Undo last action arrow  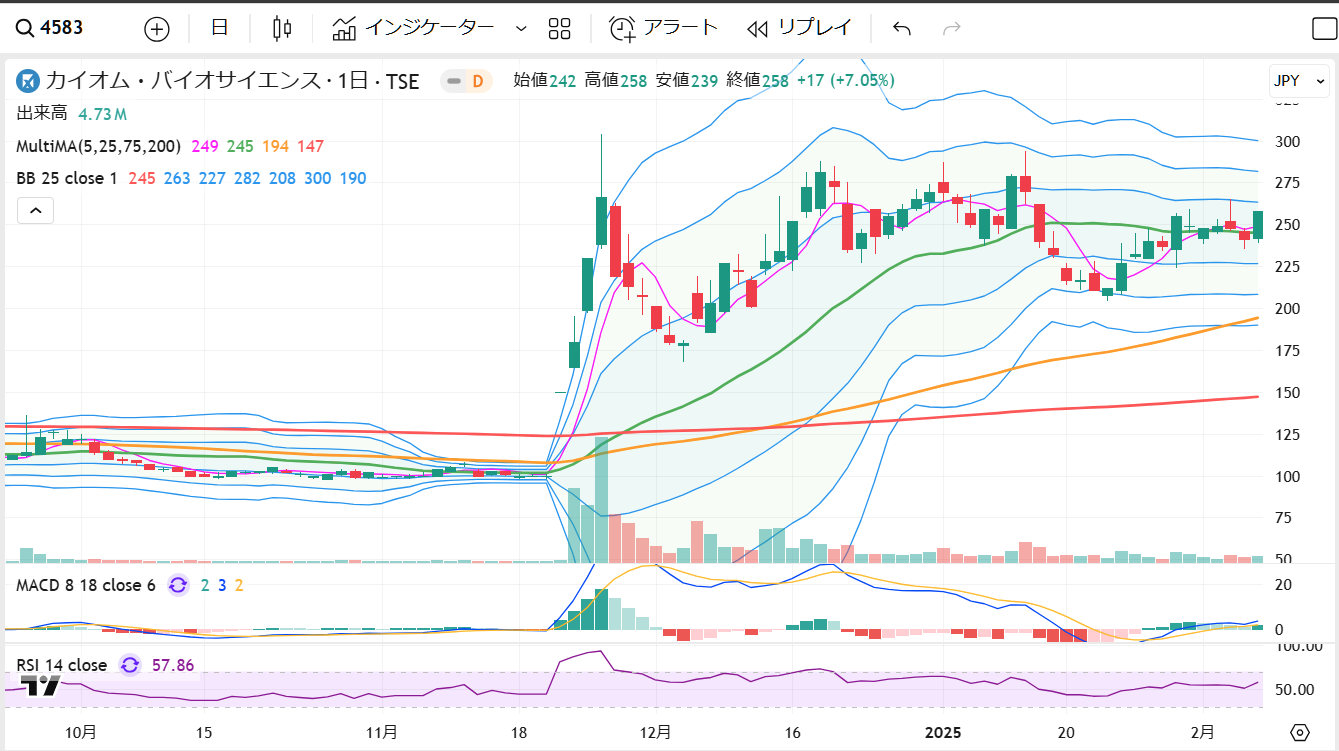click(x=902, y=28)
